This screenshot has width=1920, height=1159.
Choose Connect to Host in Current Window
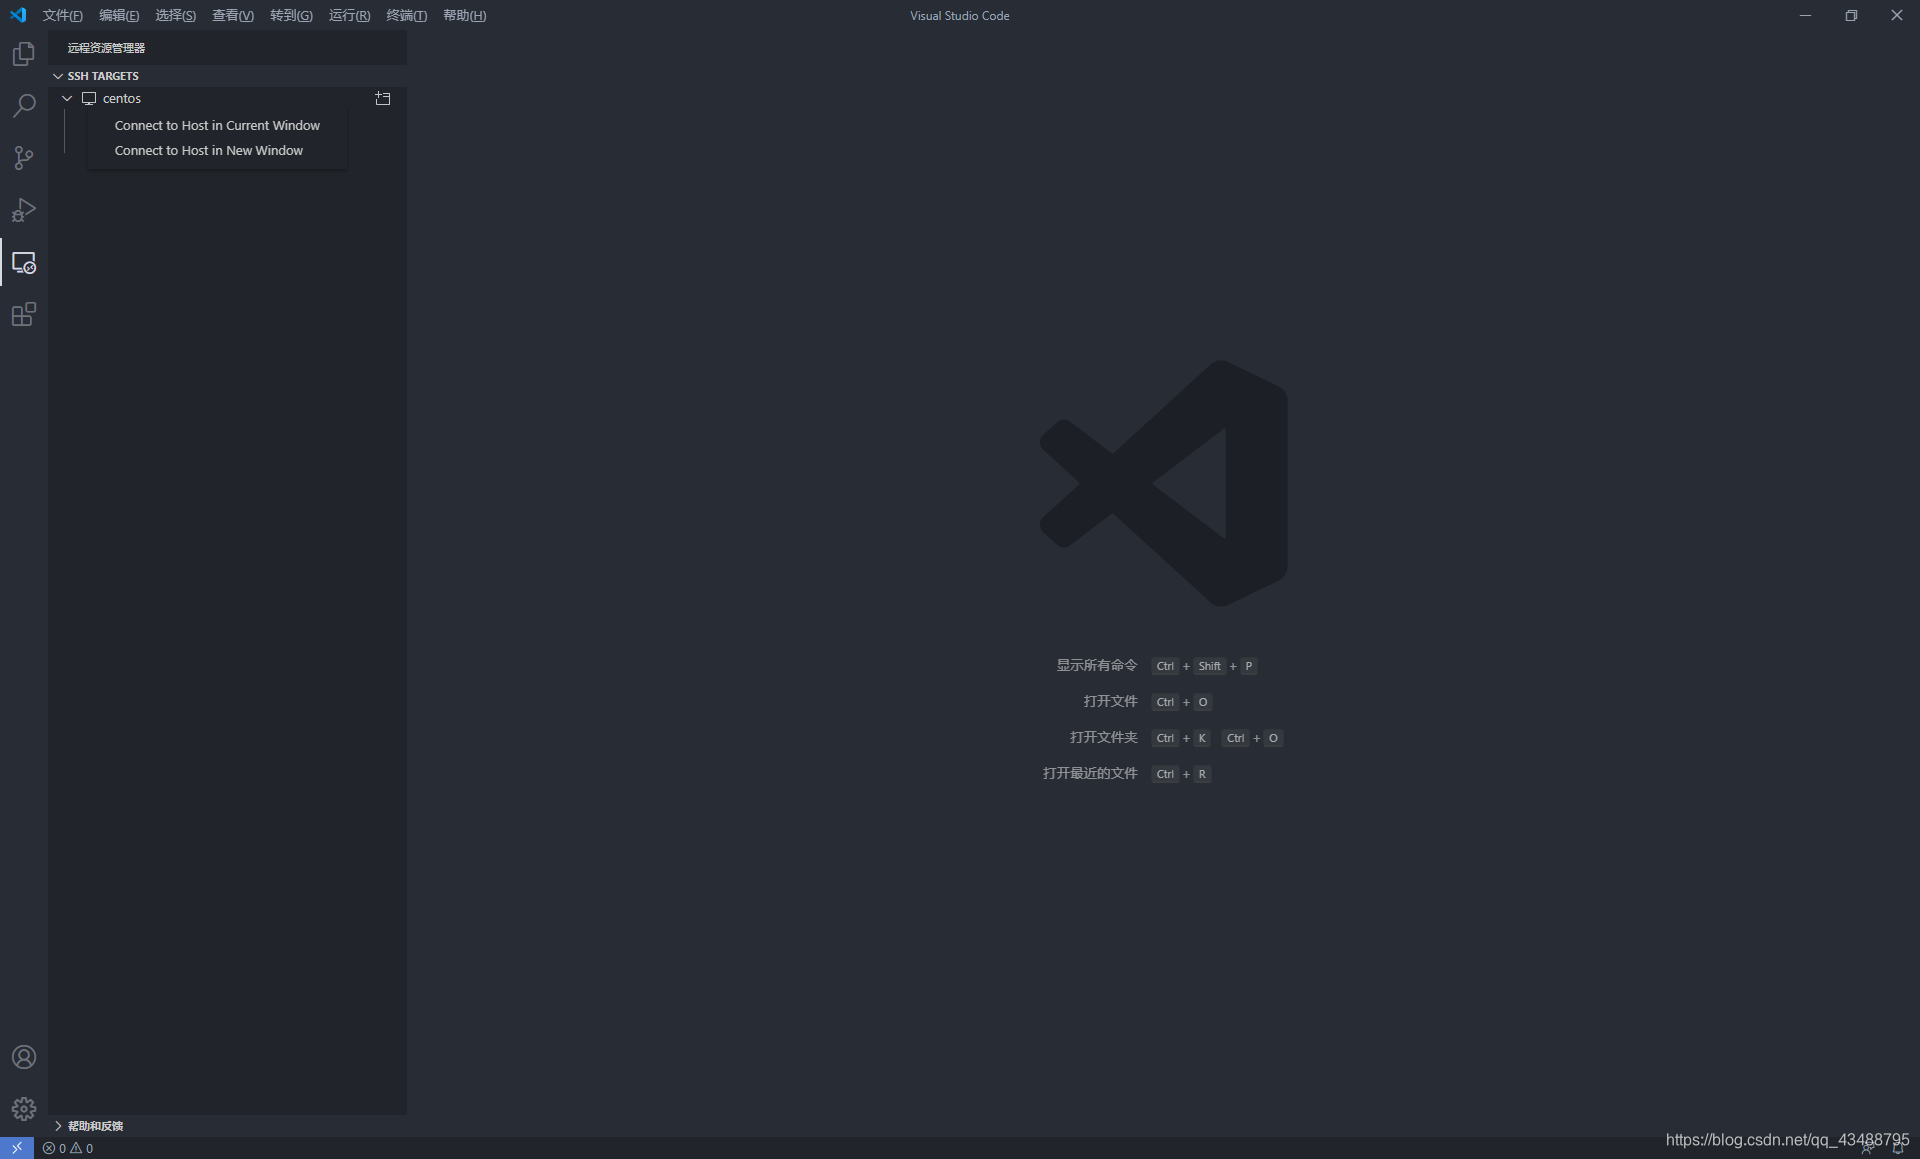[x=217, y=125]
